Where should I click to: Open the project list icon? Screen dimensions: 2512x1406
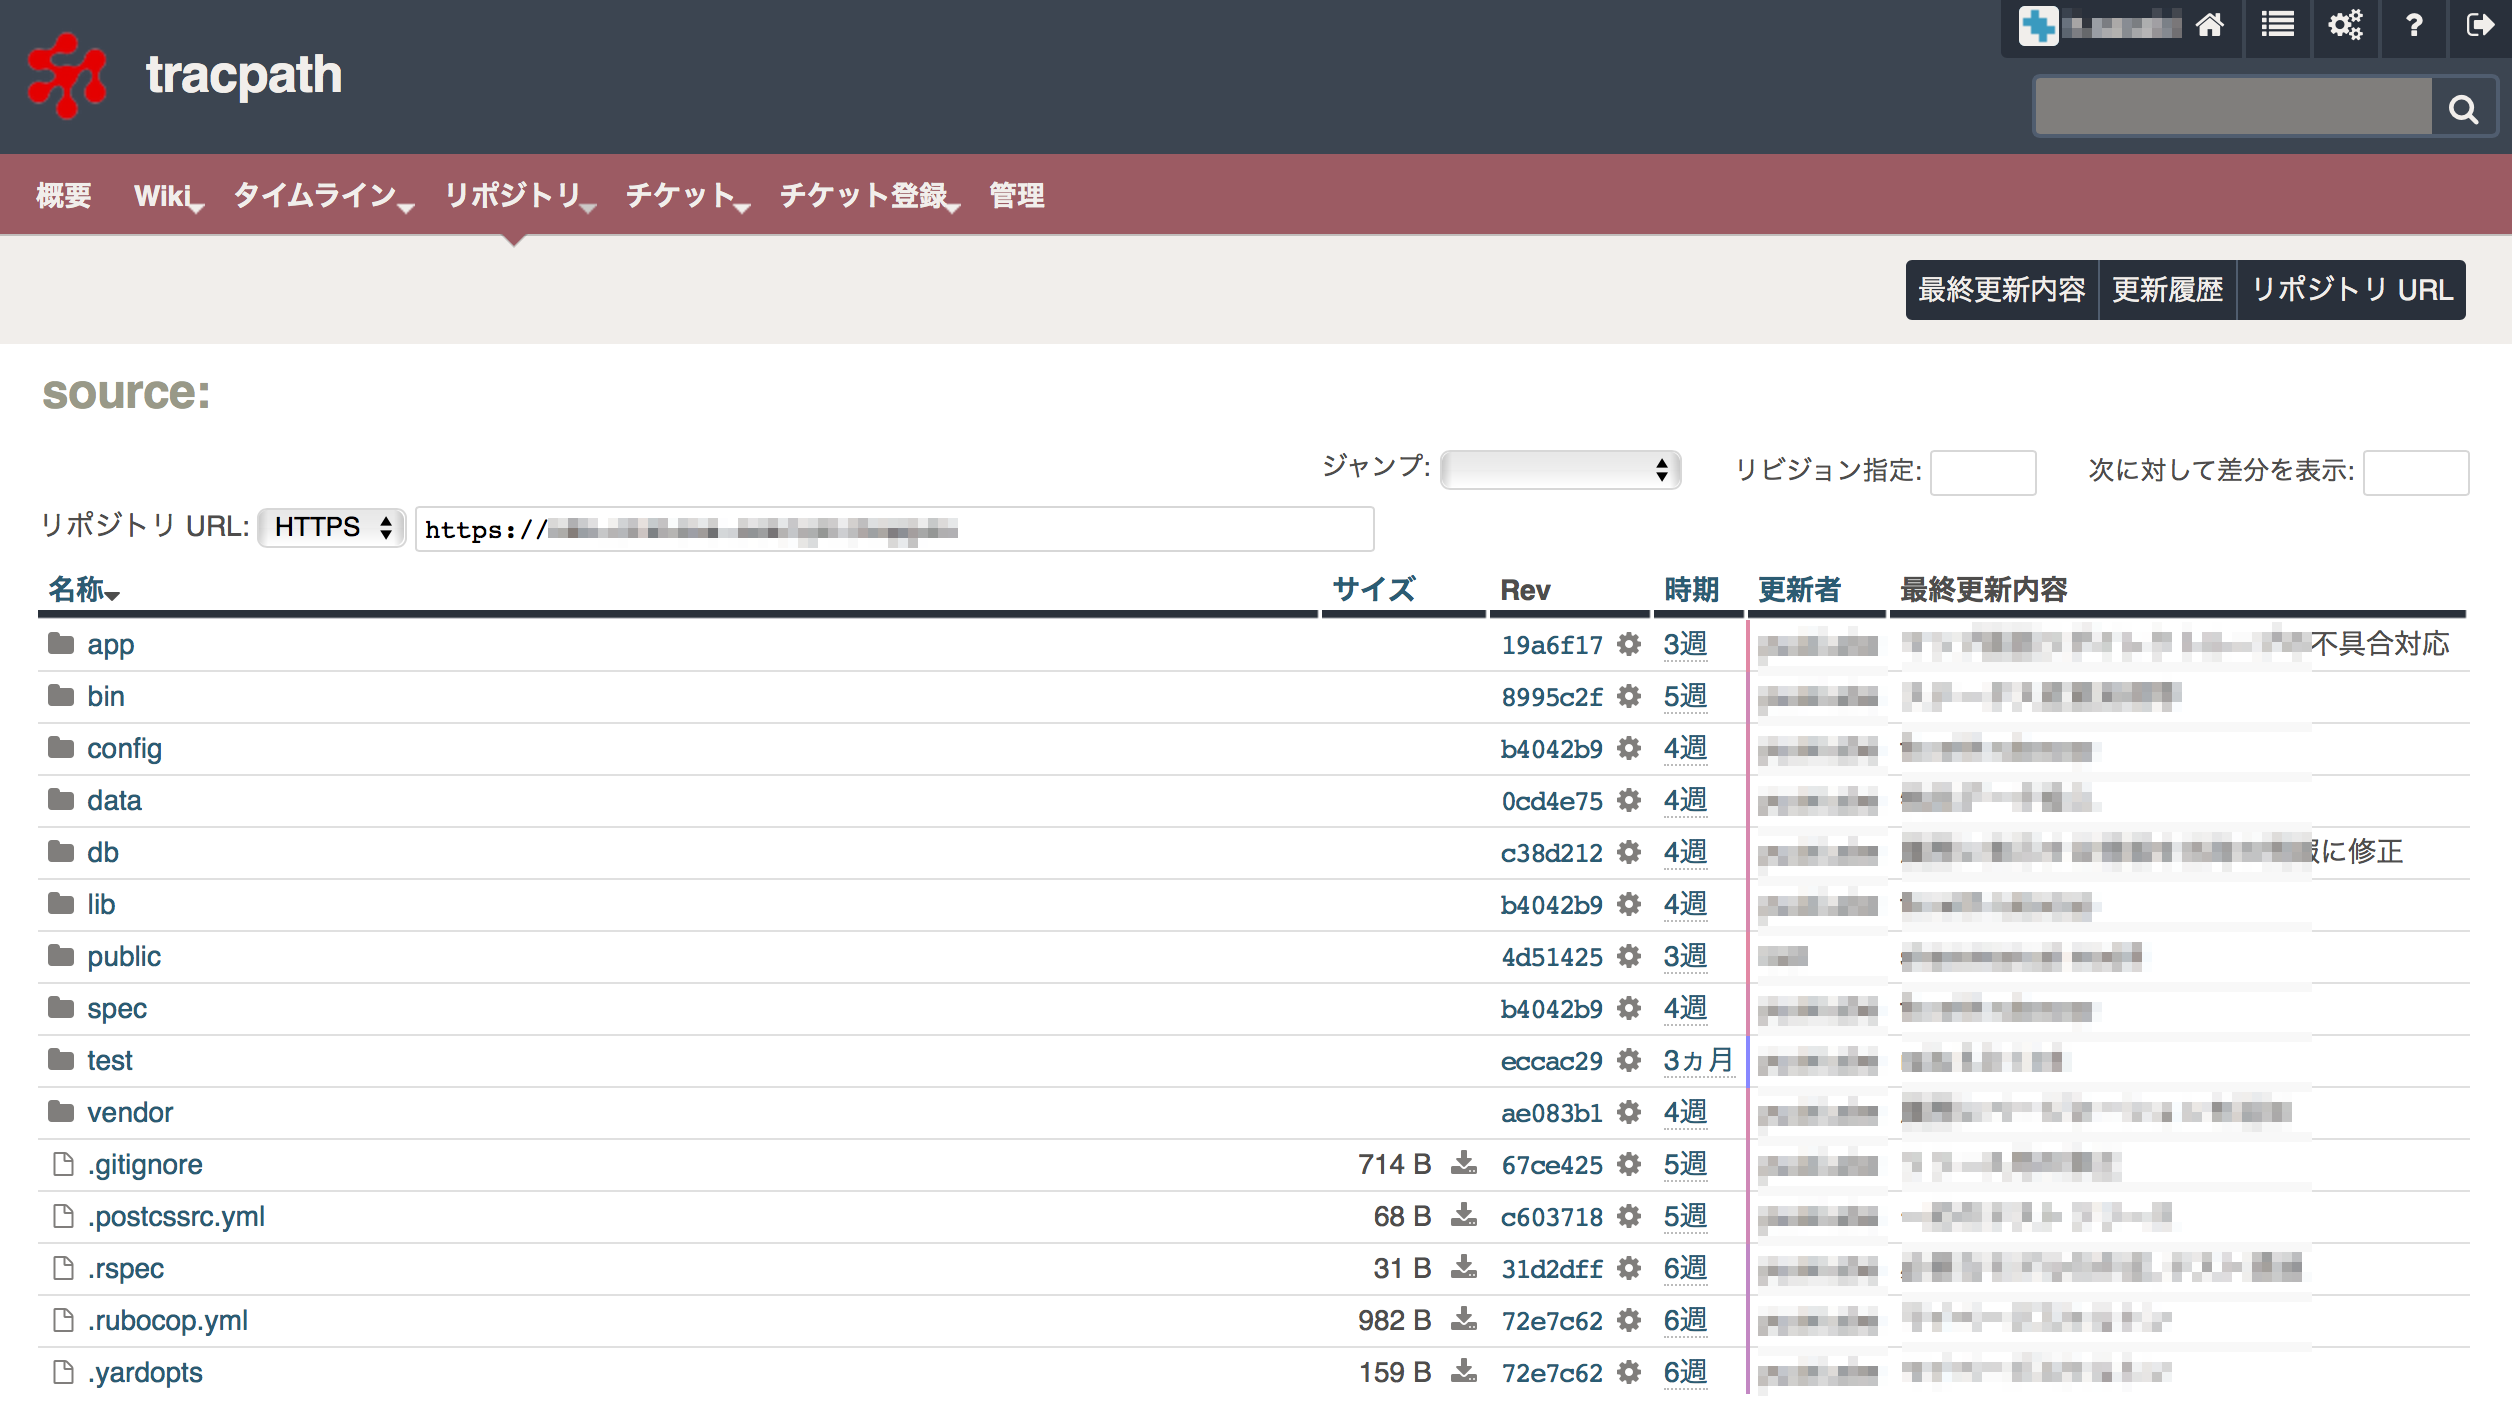click(2277, 27)
